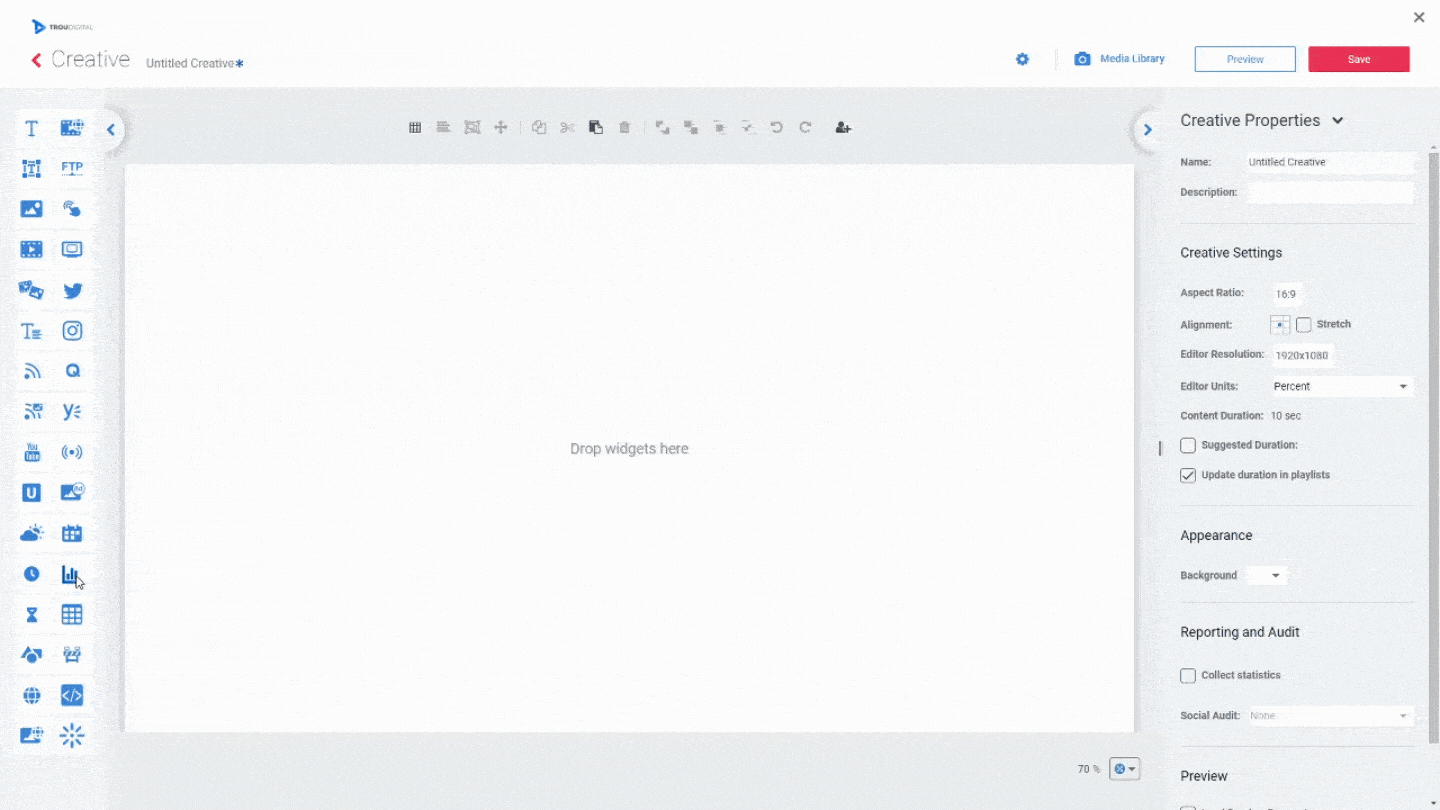Open the Background color dropdown

click(1266, 575)
